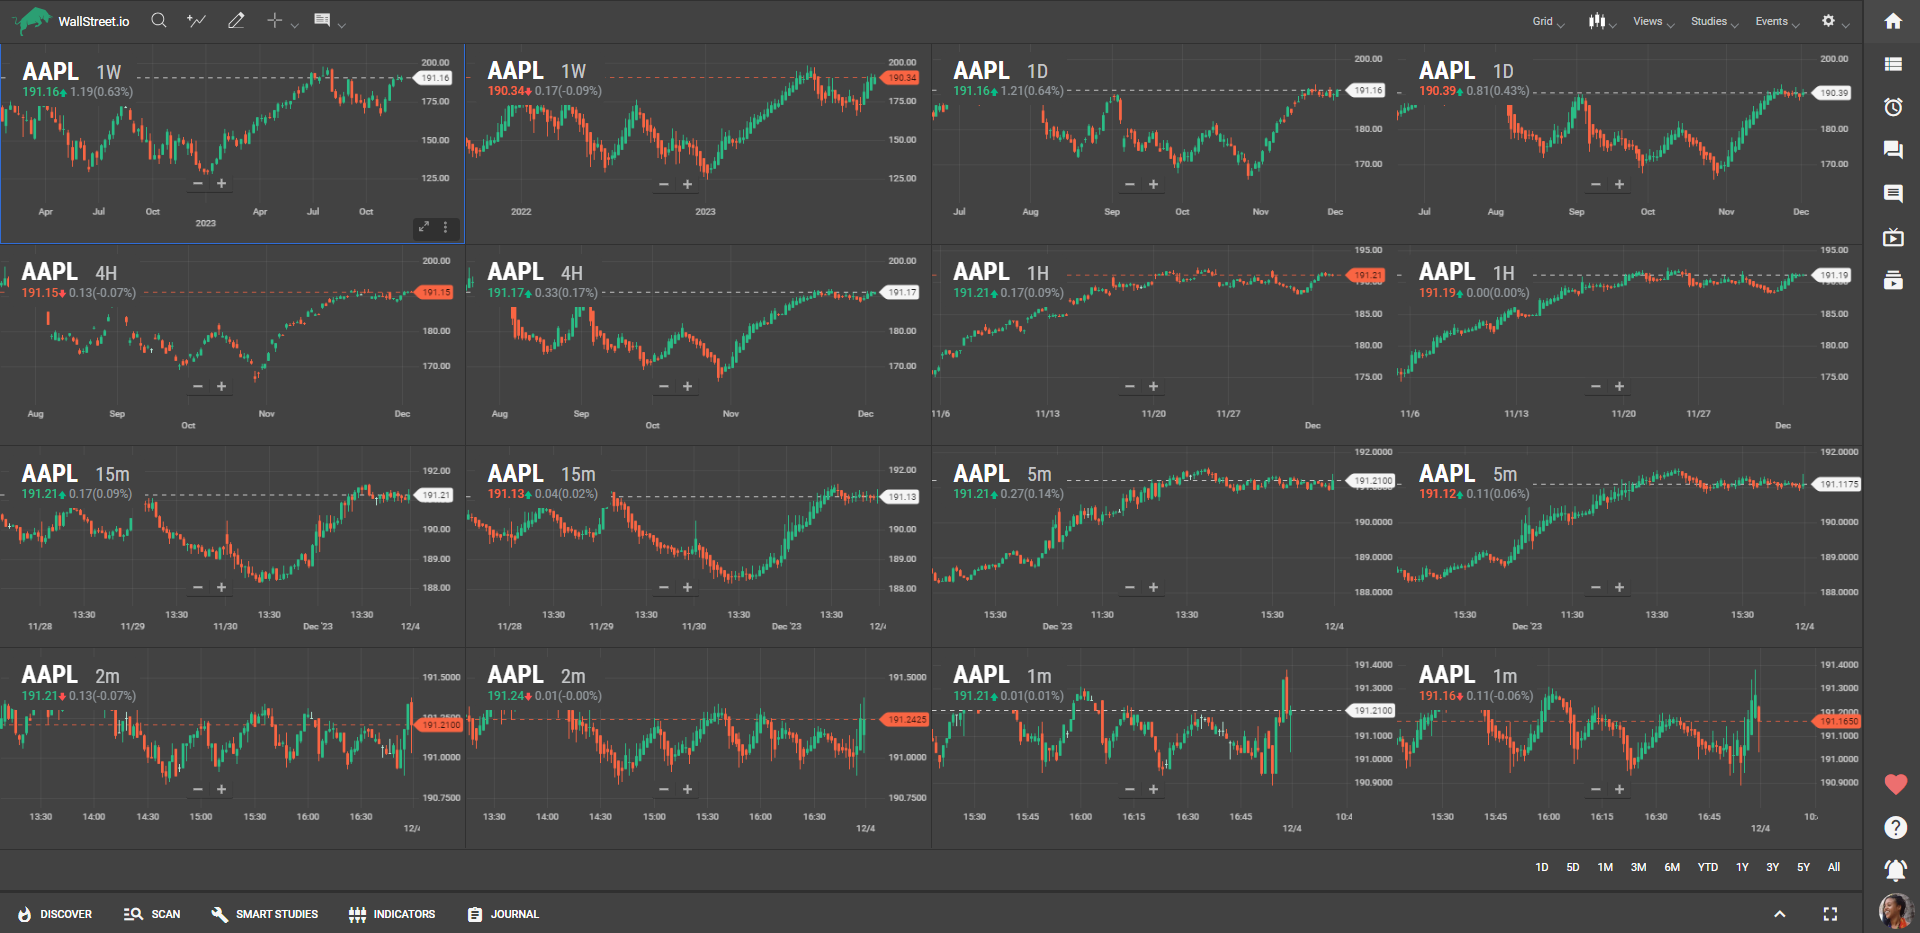Open the Scan tab

click(152, 914)
